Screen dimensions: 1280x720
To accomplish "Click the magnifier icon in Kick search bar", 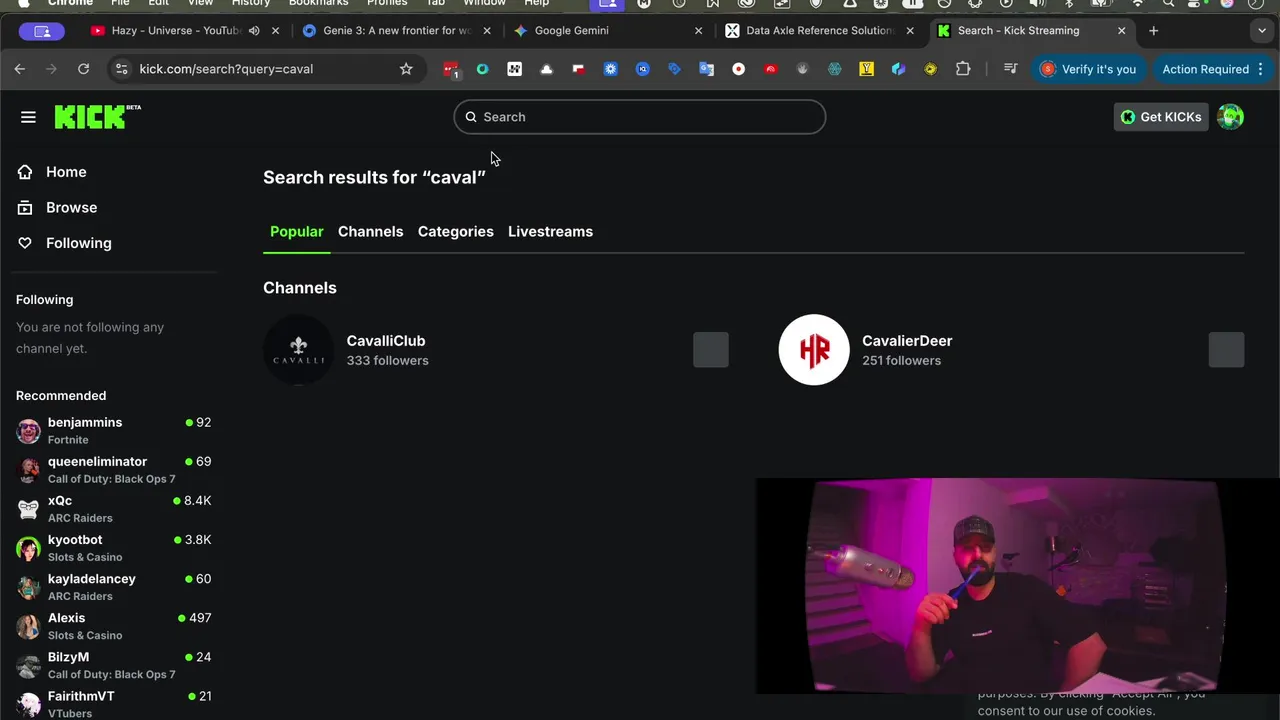I will 471,117.
